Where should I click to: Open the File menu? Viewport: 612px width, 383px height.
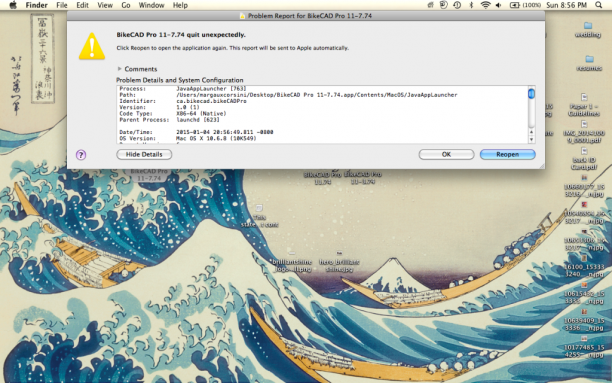[62, 5]
